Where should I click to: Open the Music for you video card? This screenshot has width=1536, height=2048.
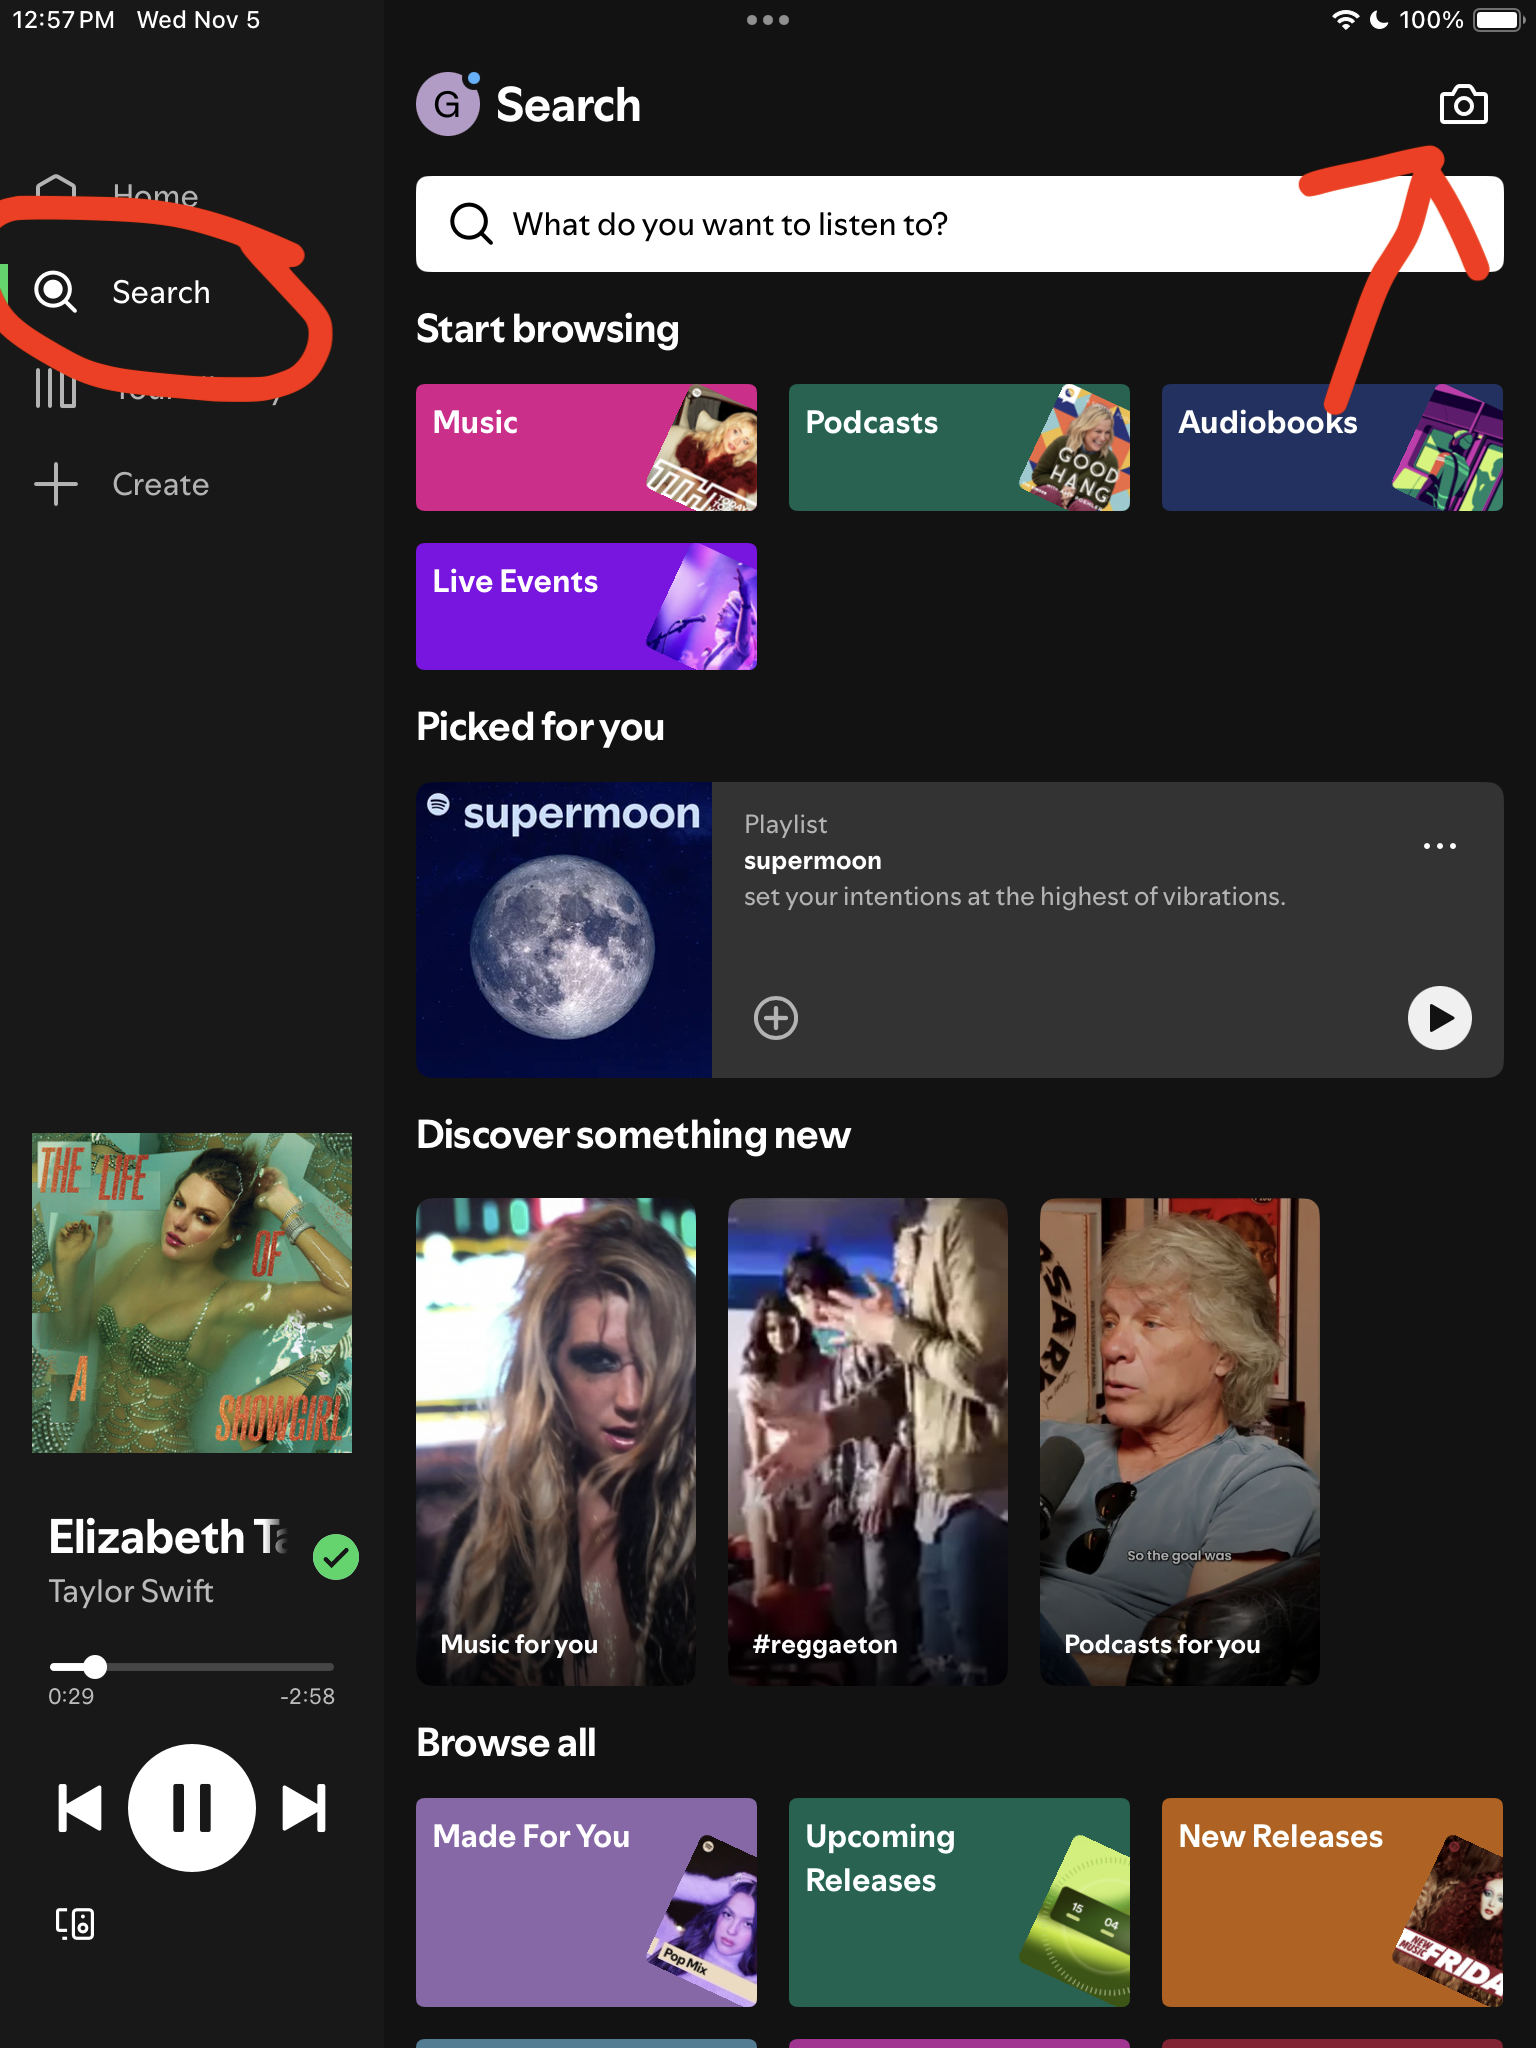tap(556, 1442)
